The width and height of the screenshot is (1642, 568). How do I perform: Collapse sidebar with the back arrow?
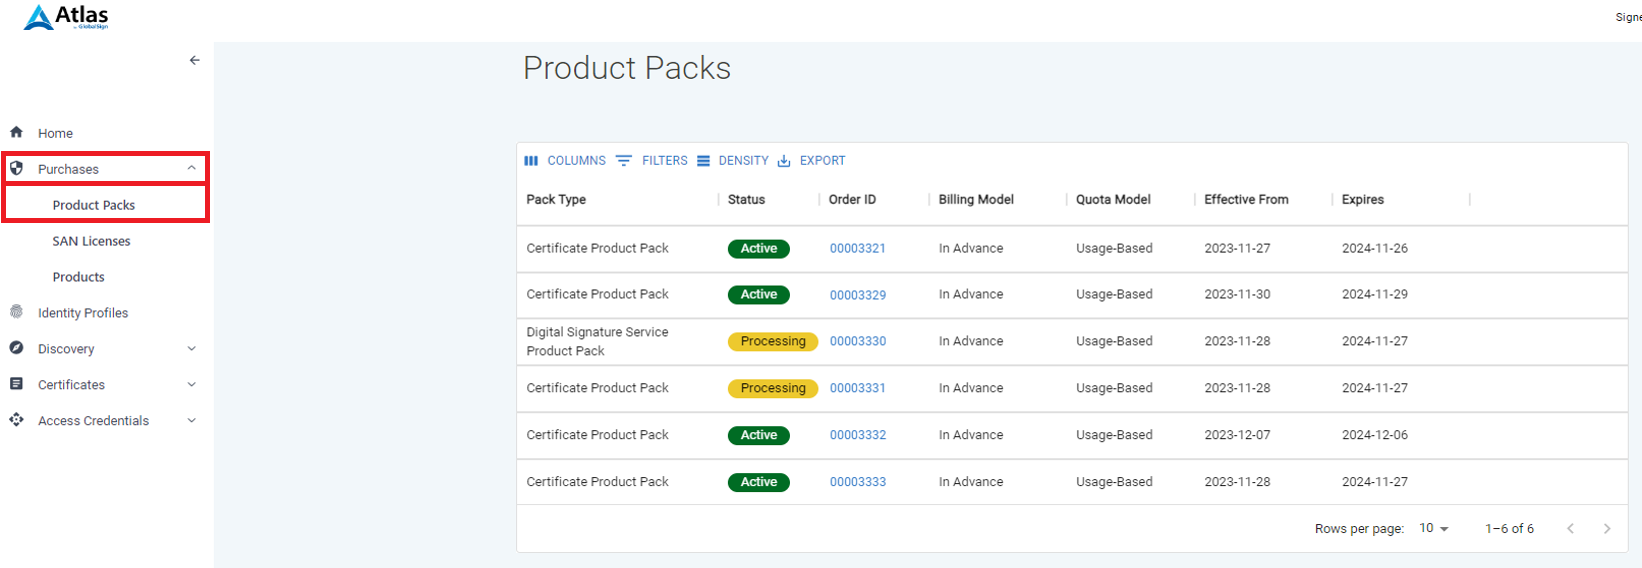pyautogui.click(x=194, y=60)
